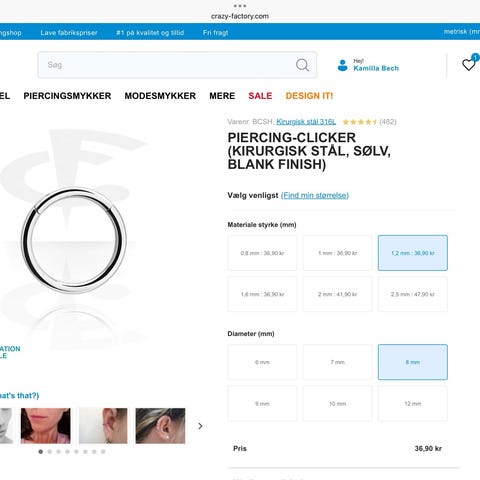Select 0,8 mm material thickness
The width and height of the screenshot is (480, 480).
tap(262, 253)
